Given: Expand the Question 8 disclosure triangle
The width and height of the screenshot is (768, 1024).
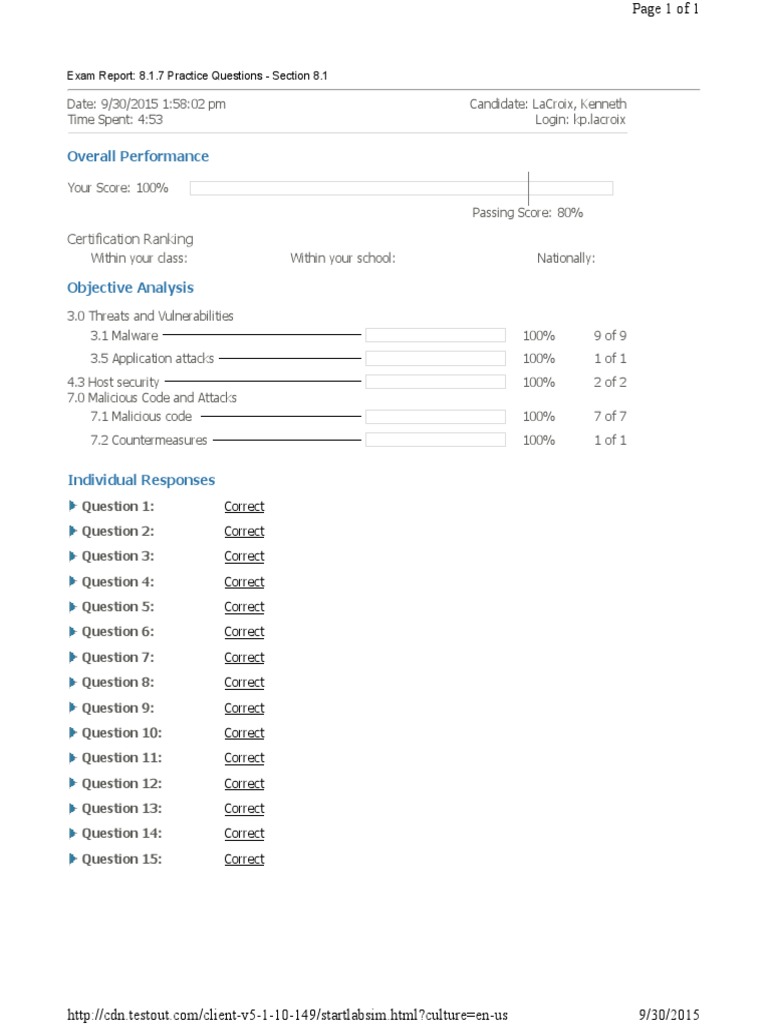Looking at the screenshot, I should coord(72,682).
